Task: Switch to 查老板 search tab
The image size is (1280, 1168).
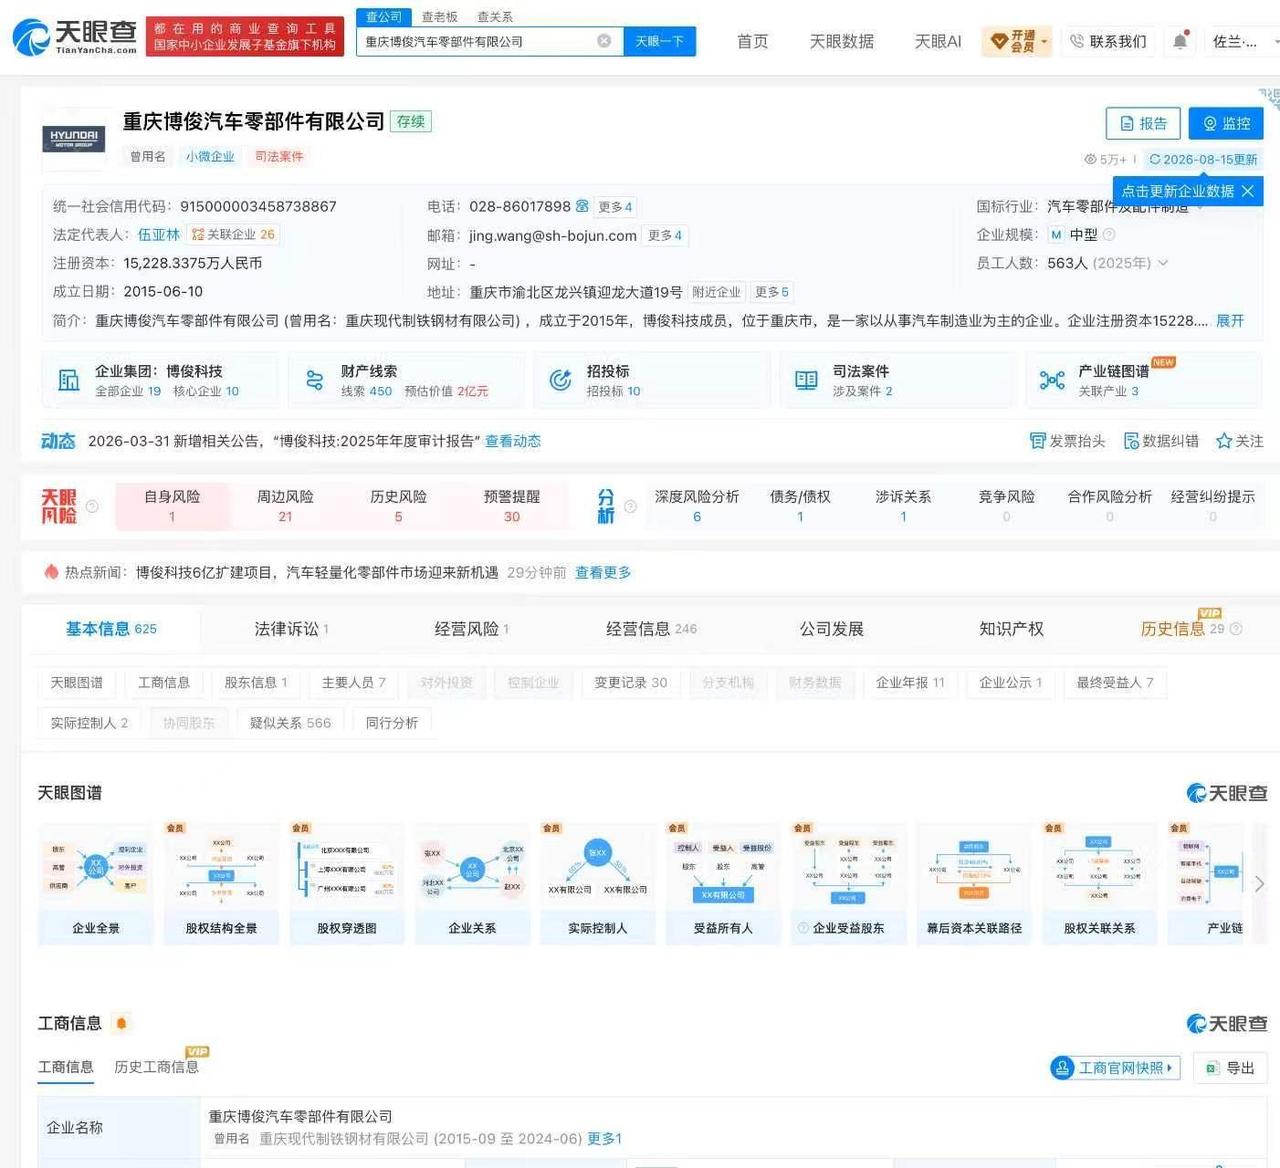Action: pyautogui.click(x=439, y=17)
